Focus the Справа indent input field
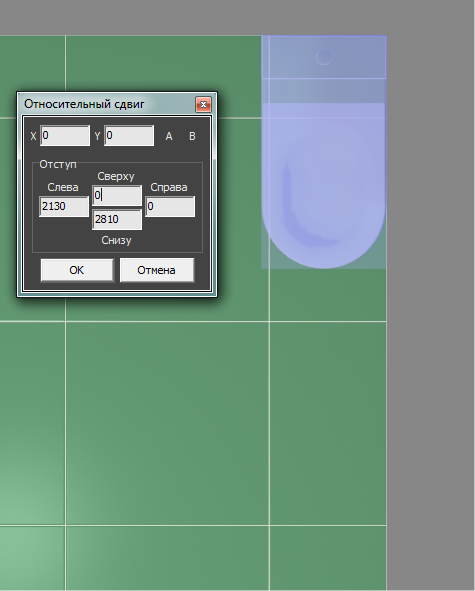Image resolution: width=475 pixels, height=591 pixels. coord(170,206)
